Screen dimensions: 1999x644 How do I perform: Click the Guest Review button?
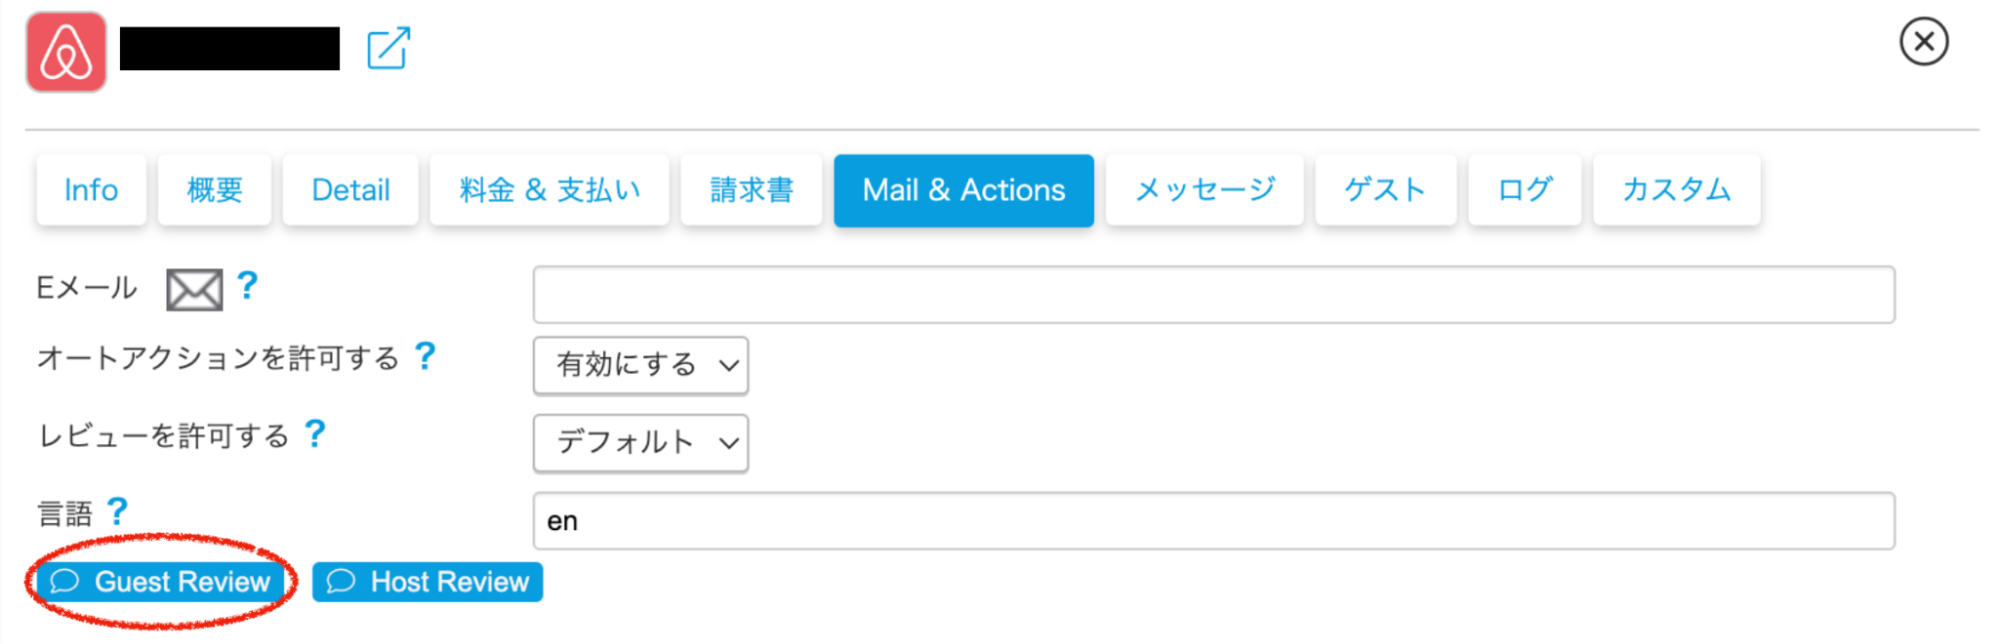click(x=161, y=582)
